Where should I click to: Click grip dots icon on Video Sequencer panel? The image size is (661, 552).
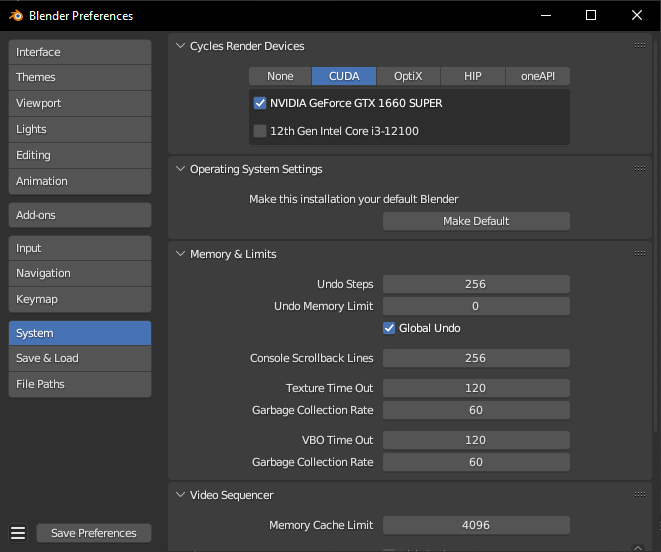point(640,494)
